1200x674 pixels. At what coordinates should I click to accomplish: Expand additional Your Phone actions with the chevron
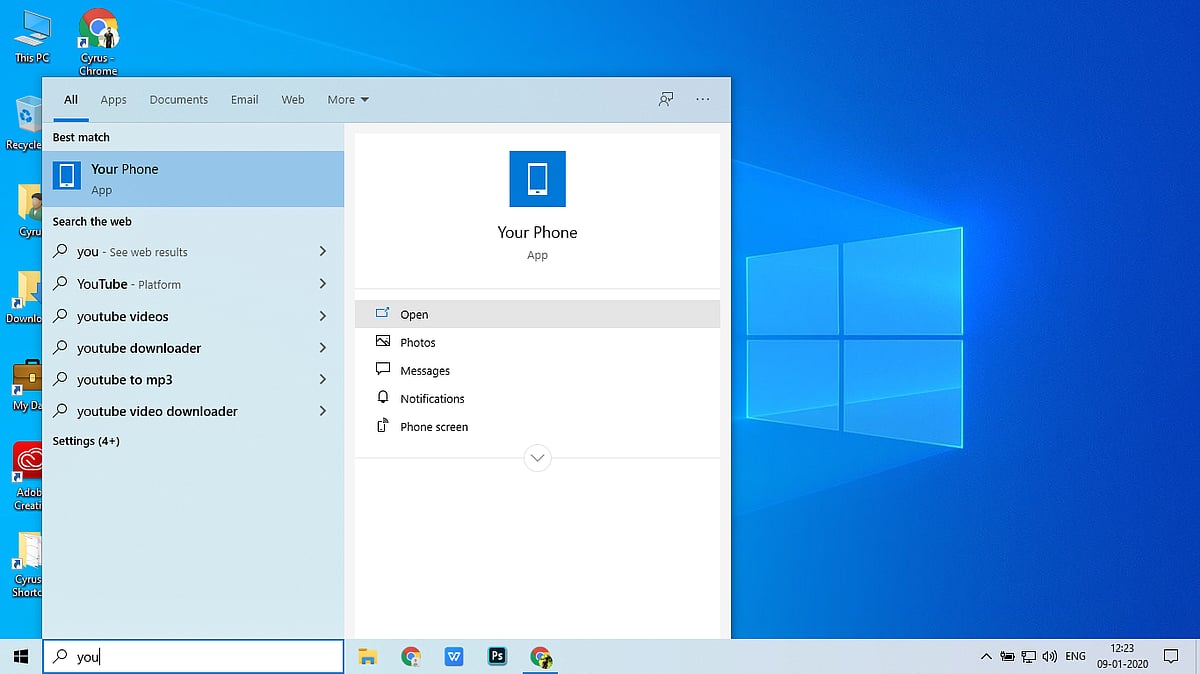click(537, 458)
